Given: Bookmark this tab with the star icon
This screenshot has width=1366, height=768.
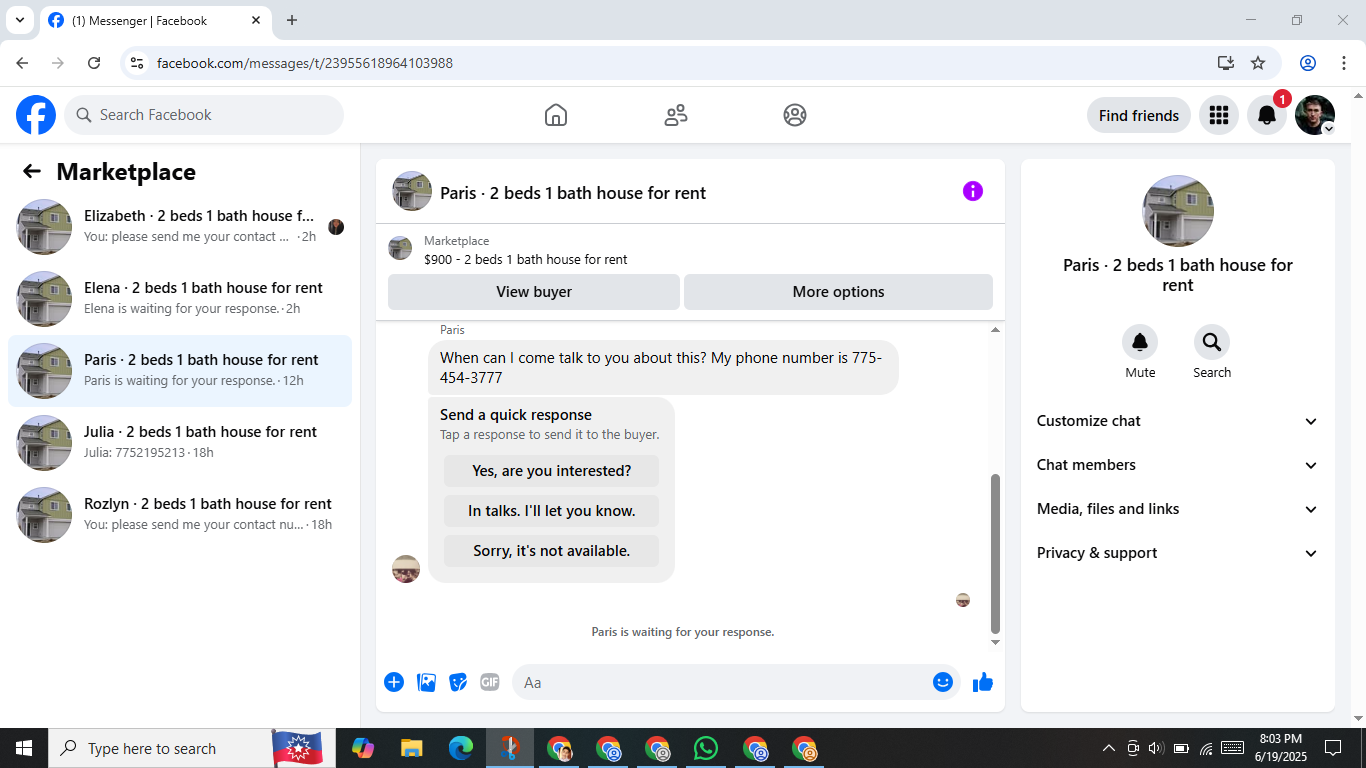Looking at the screenshot, I should coord(1258,63).
